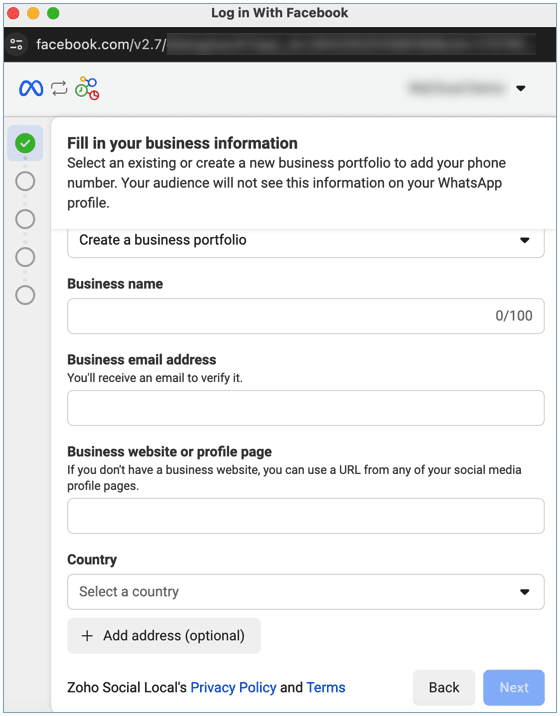Click the green maximize window button
560x716 pixels.
coord(53,13)
